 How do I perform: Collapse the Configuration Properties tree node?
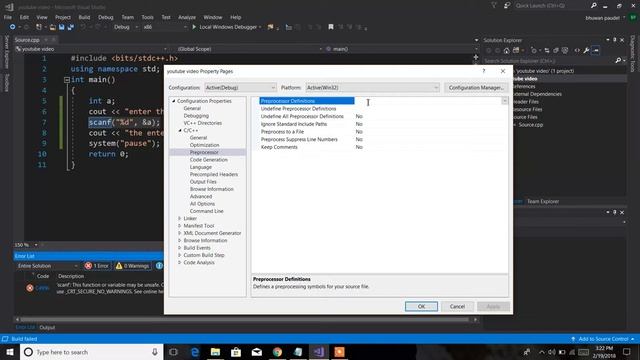[x=173, y=101]
